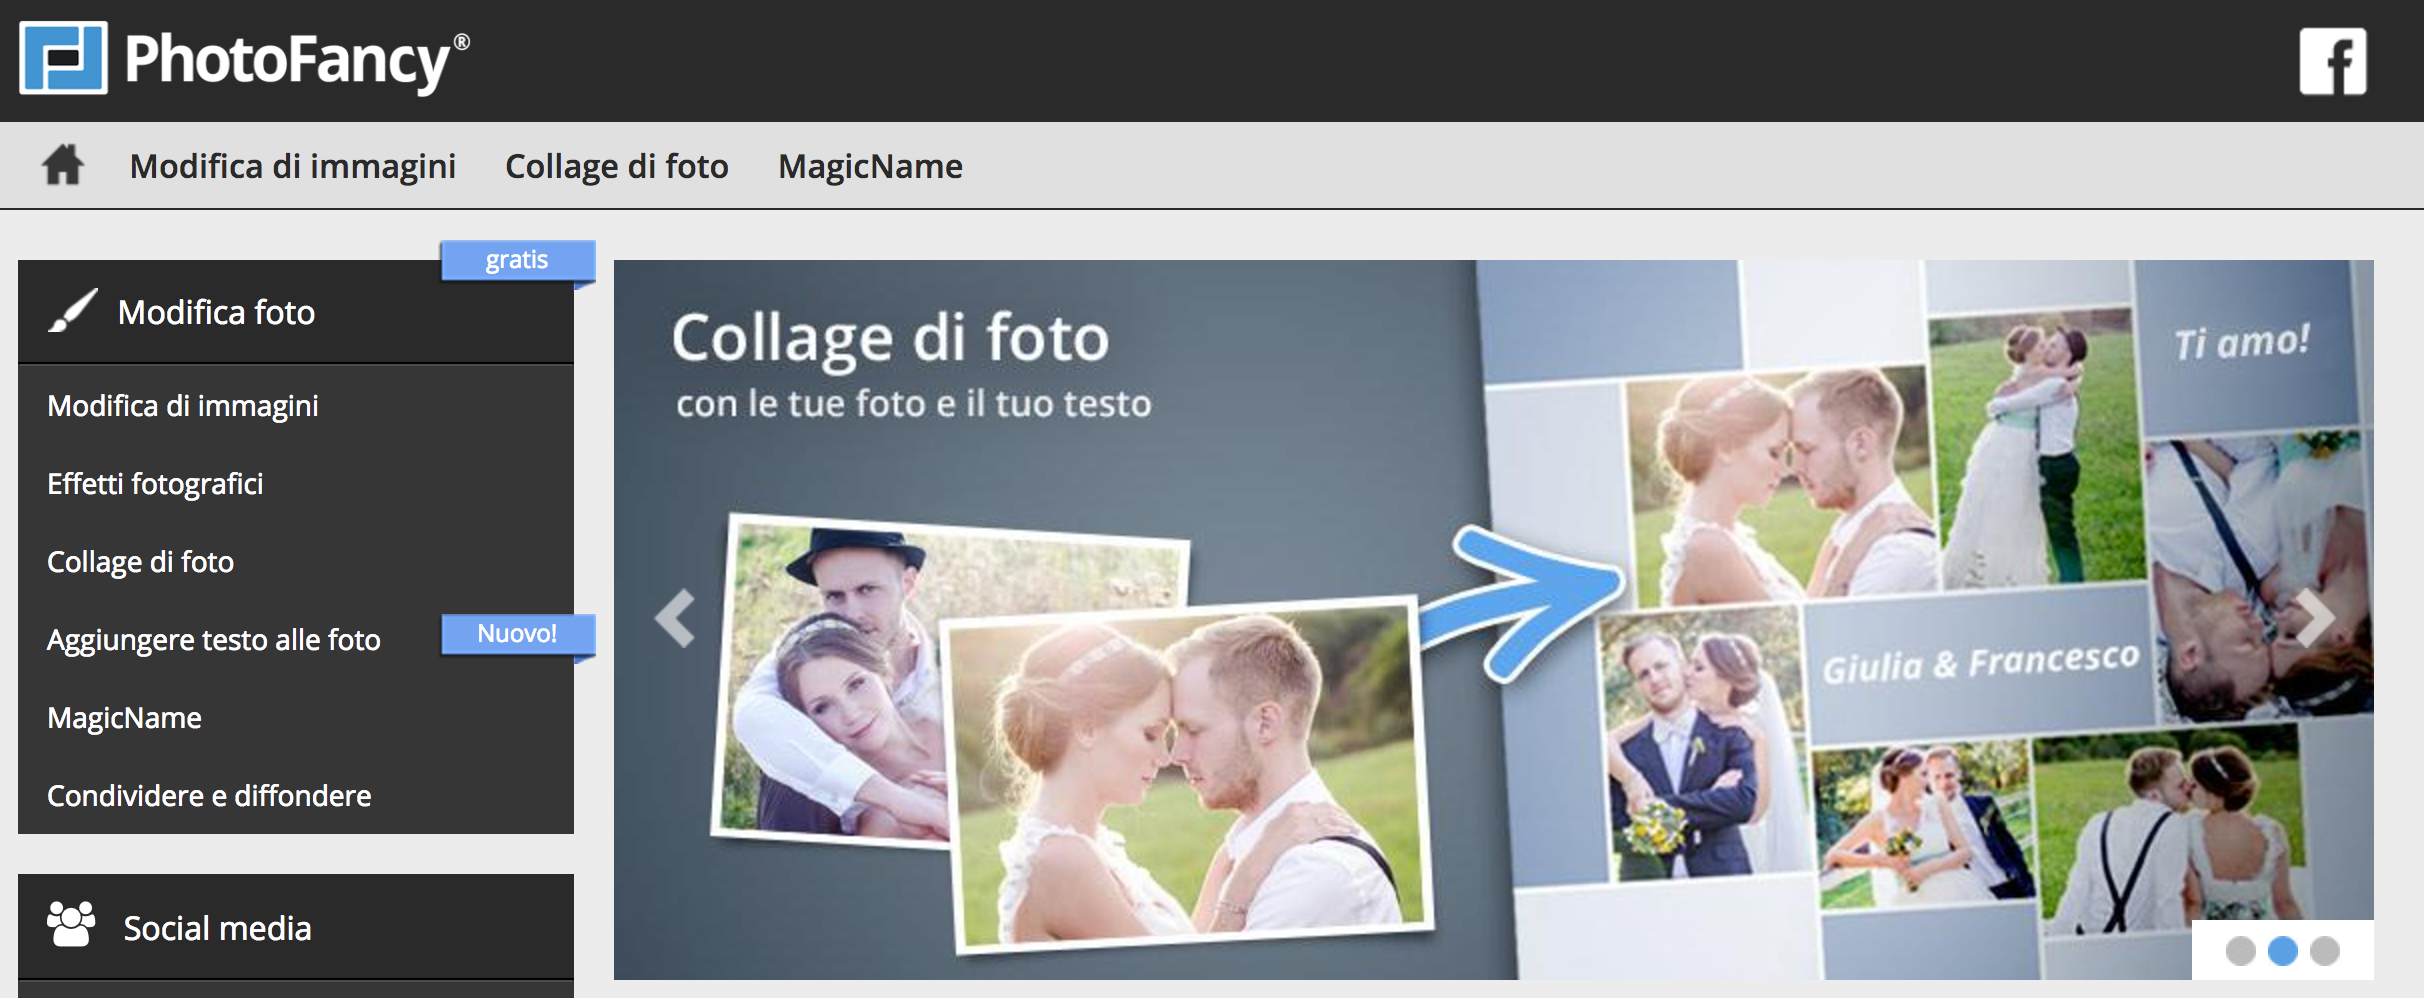
Task: Select the active blue carousel dot
Action: pyautogui.click(x=2283, y=951)
